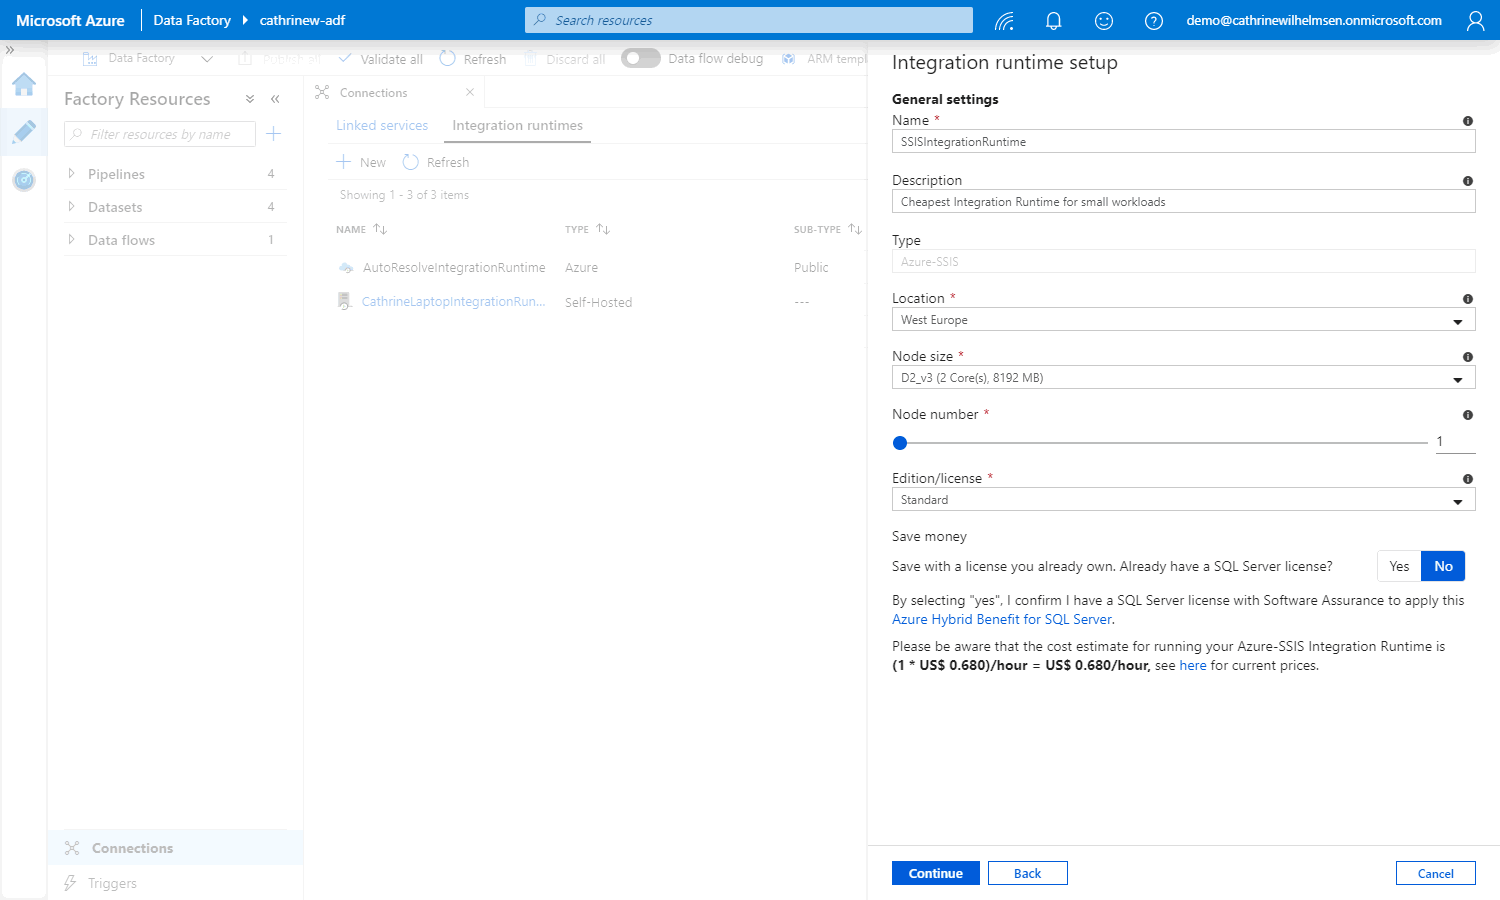Click the Continue button

click(x=935, y=873)
